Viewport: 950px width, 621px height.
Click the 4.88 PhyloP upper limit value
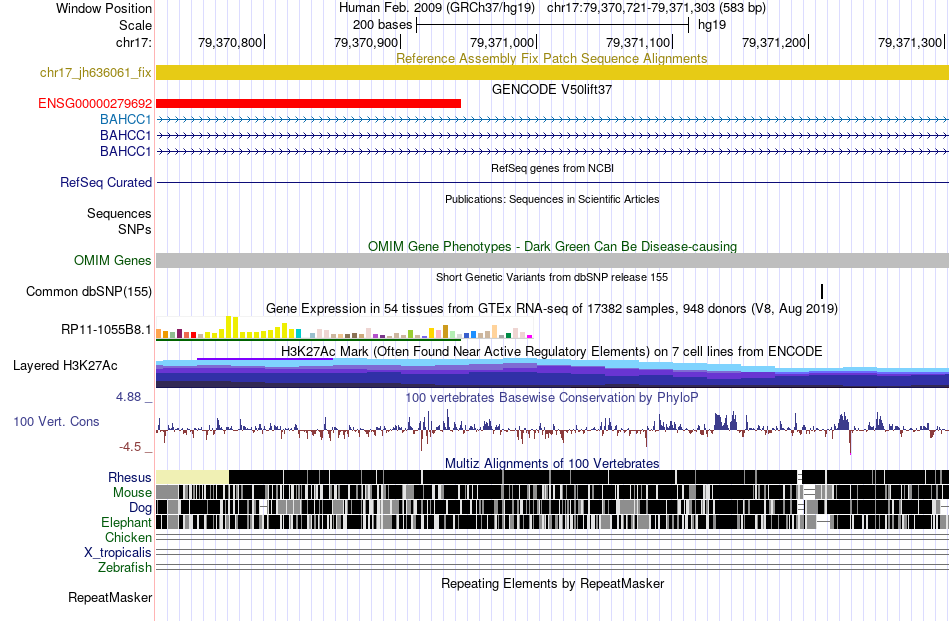point(128,397)
